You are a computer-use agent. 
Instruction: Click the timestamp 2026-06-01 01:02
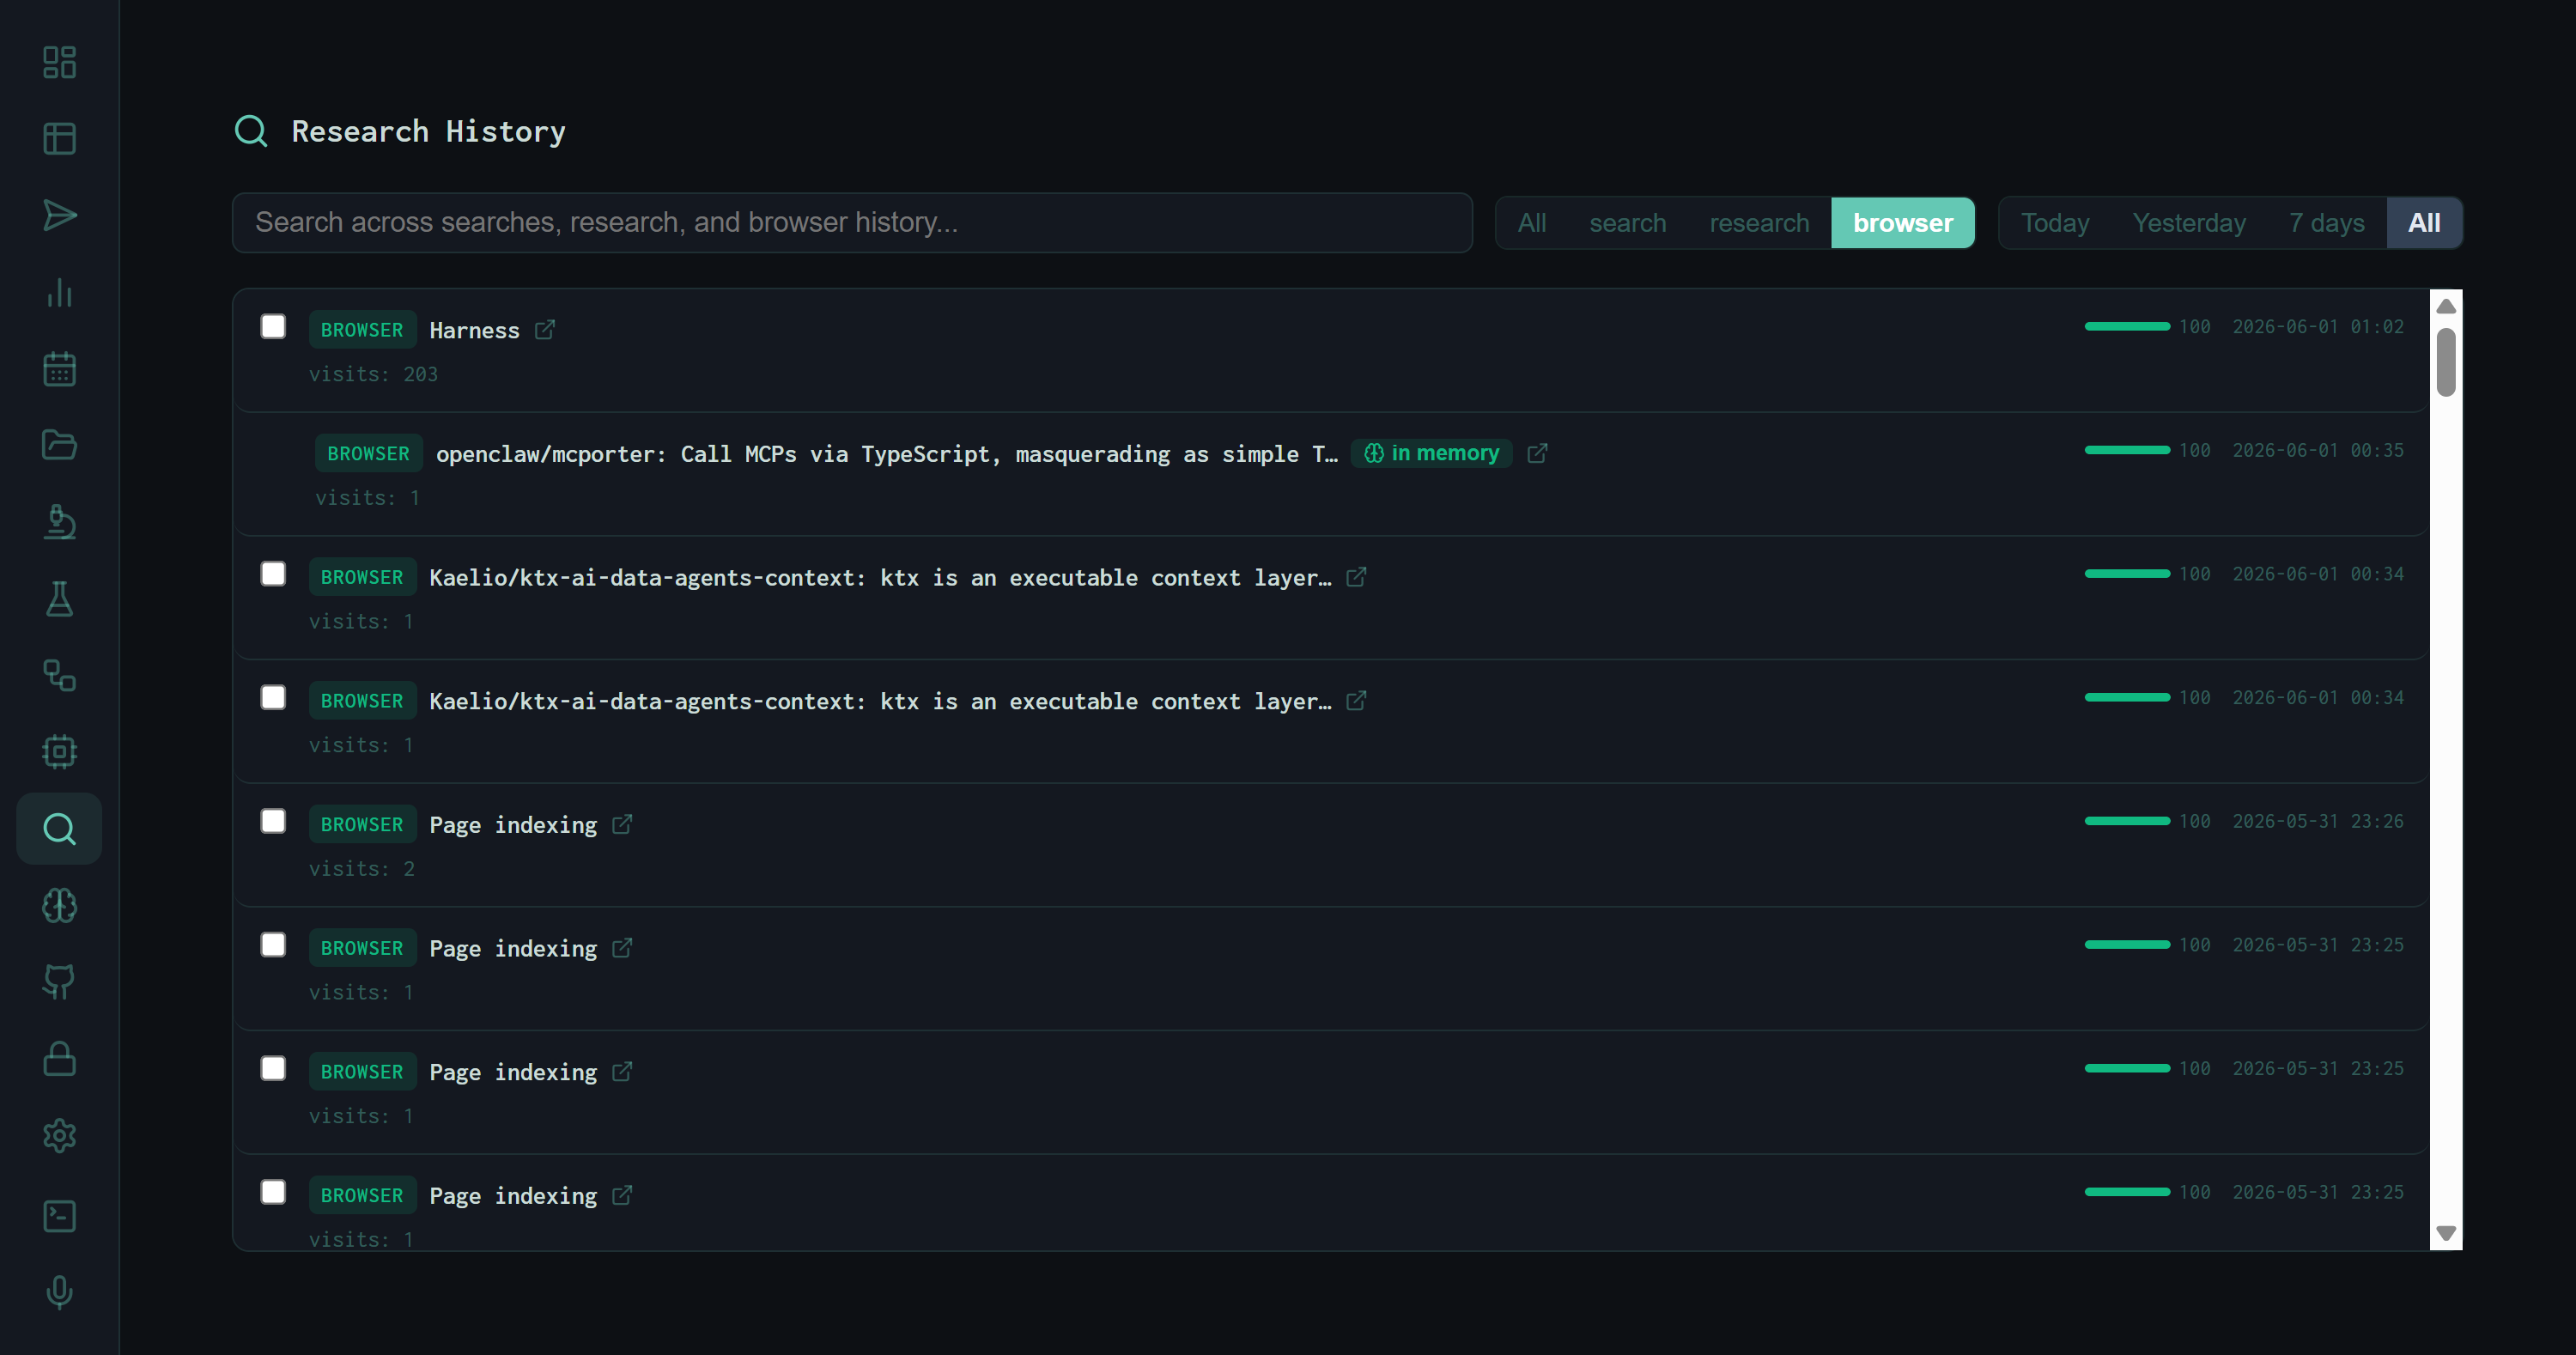coord(2318,327)
